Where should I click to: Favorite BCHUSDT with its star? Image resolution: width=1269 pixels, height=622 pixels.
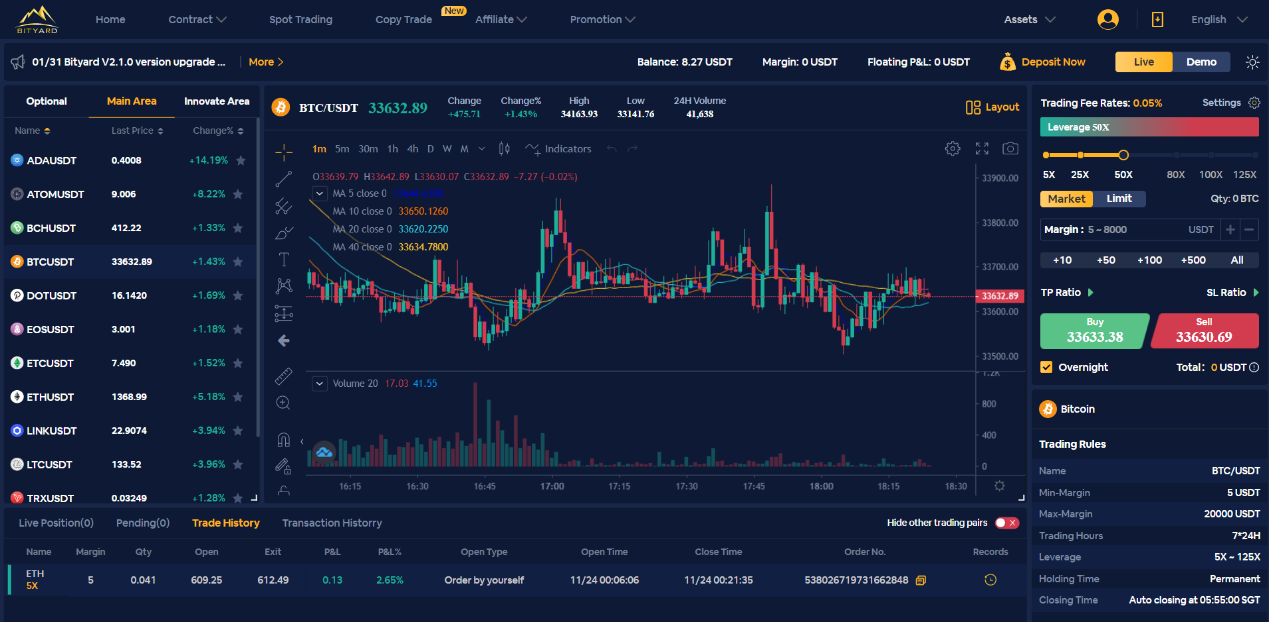coord(240,228)
